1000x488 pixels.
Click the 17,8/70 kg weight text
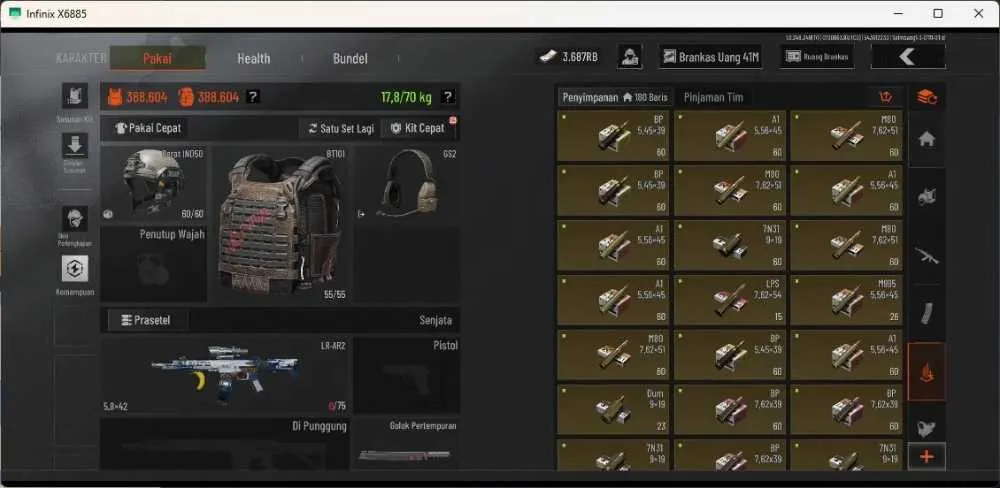tap(406, 97)
